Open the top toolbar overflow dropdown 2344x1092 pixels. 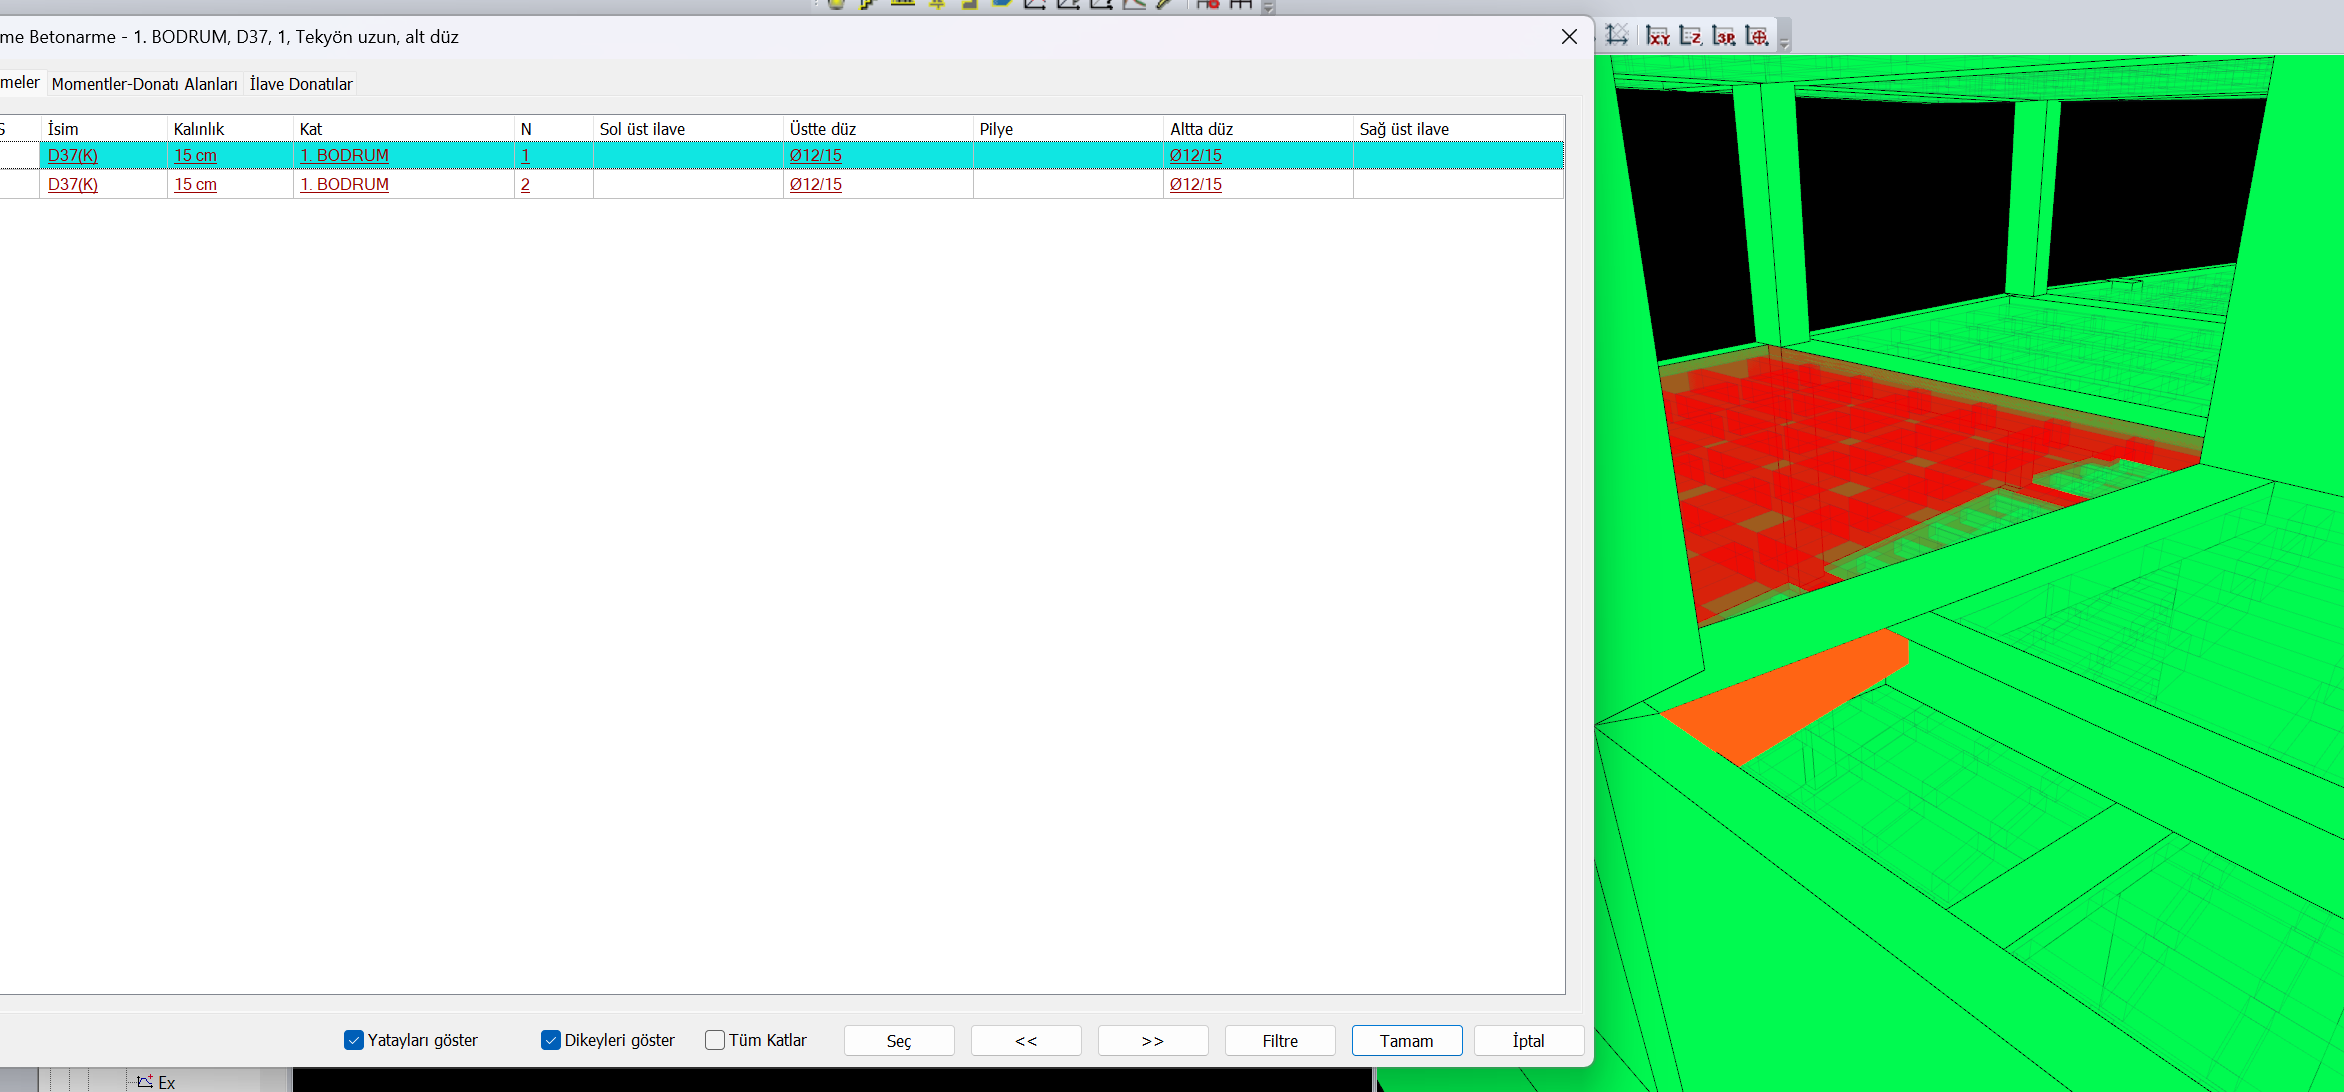pos(1268,8)
